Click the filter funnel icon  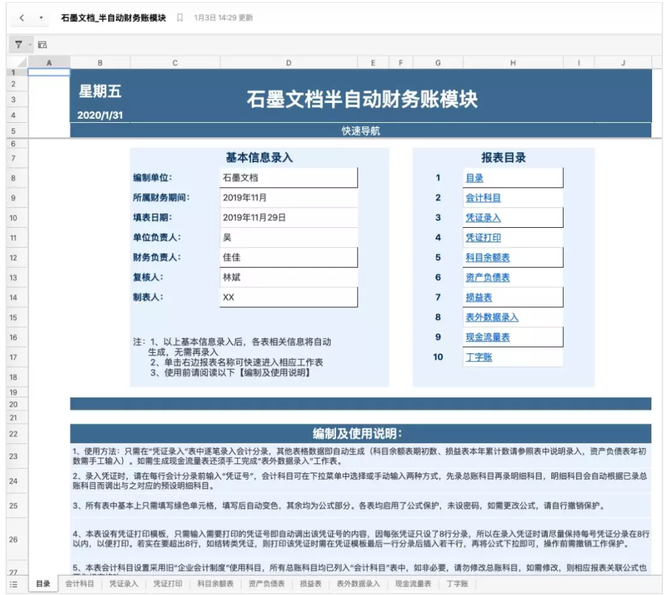(x=18, y=44)
